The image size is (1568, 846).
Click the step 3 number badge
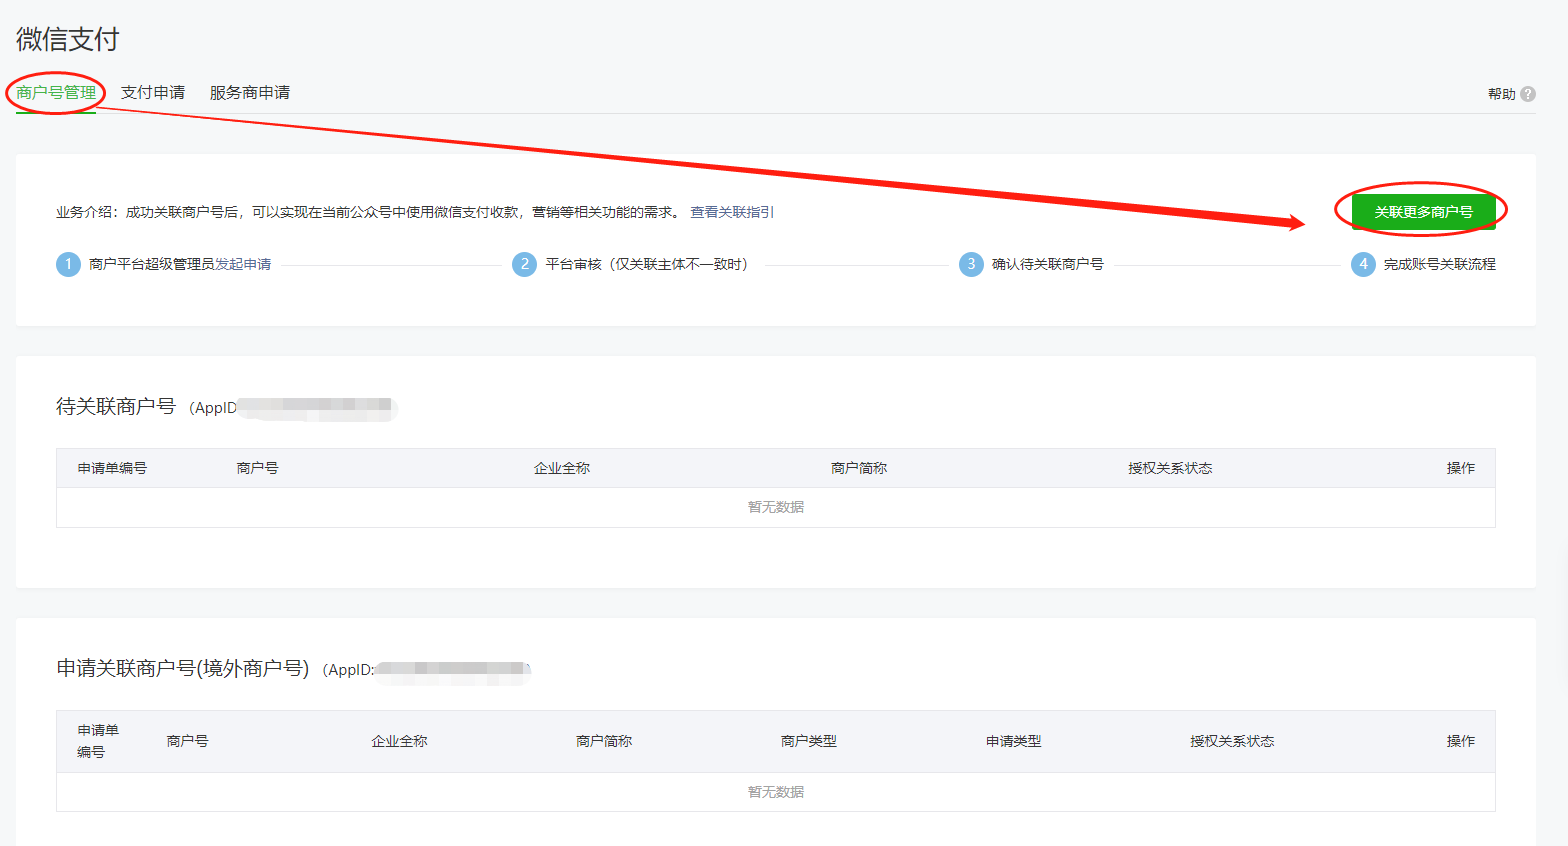coord(971,264)
